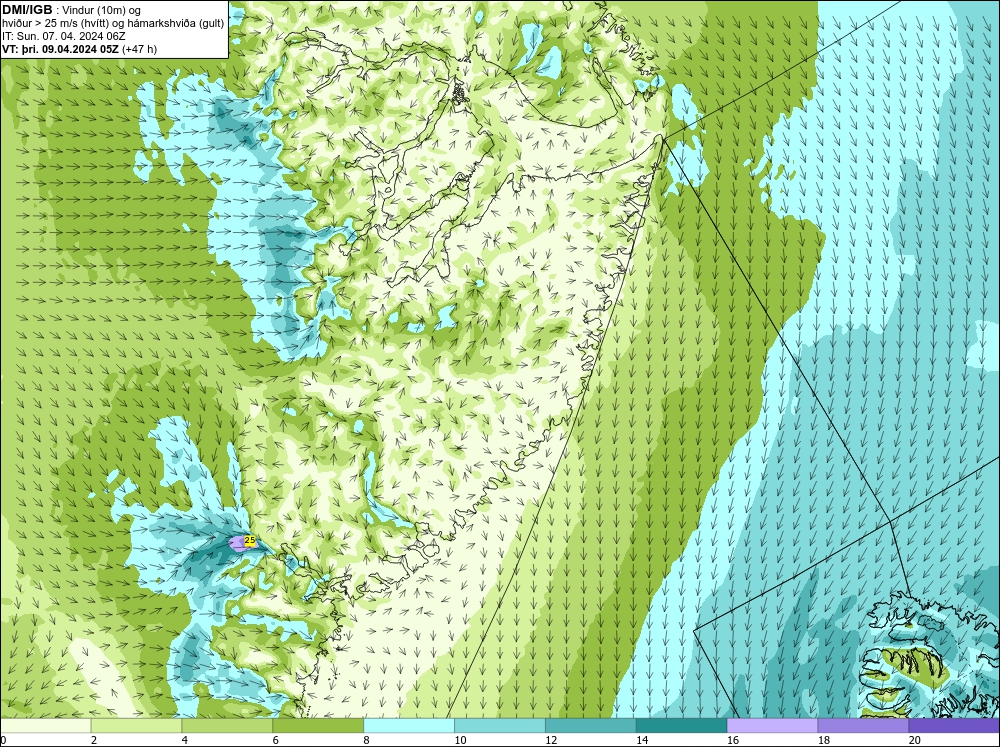Click the DMI/IGB title text
1000x747 pixels.
27,10
